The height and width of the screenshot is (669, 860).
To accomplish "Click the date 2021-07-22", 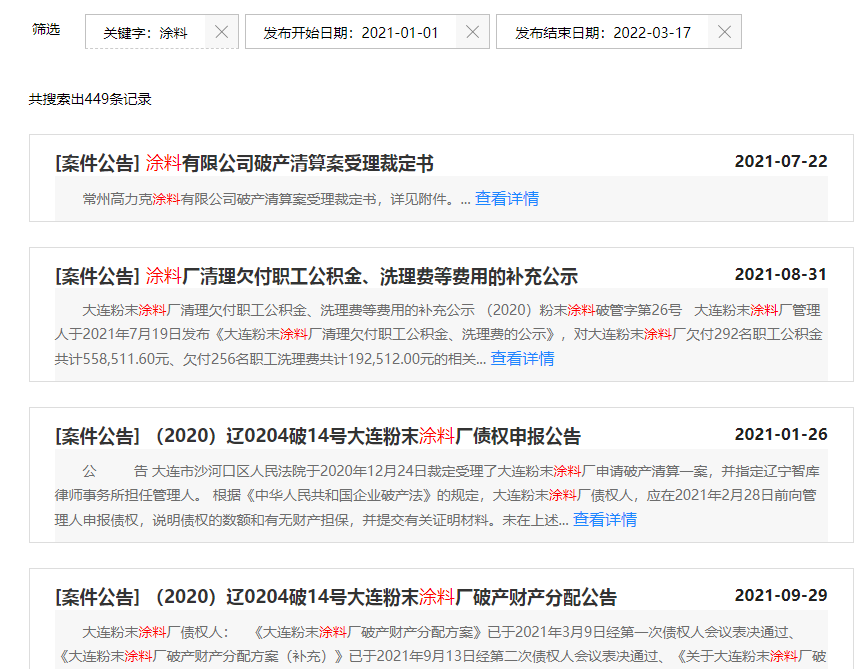I will 781,161.
